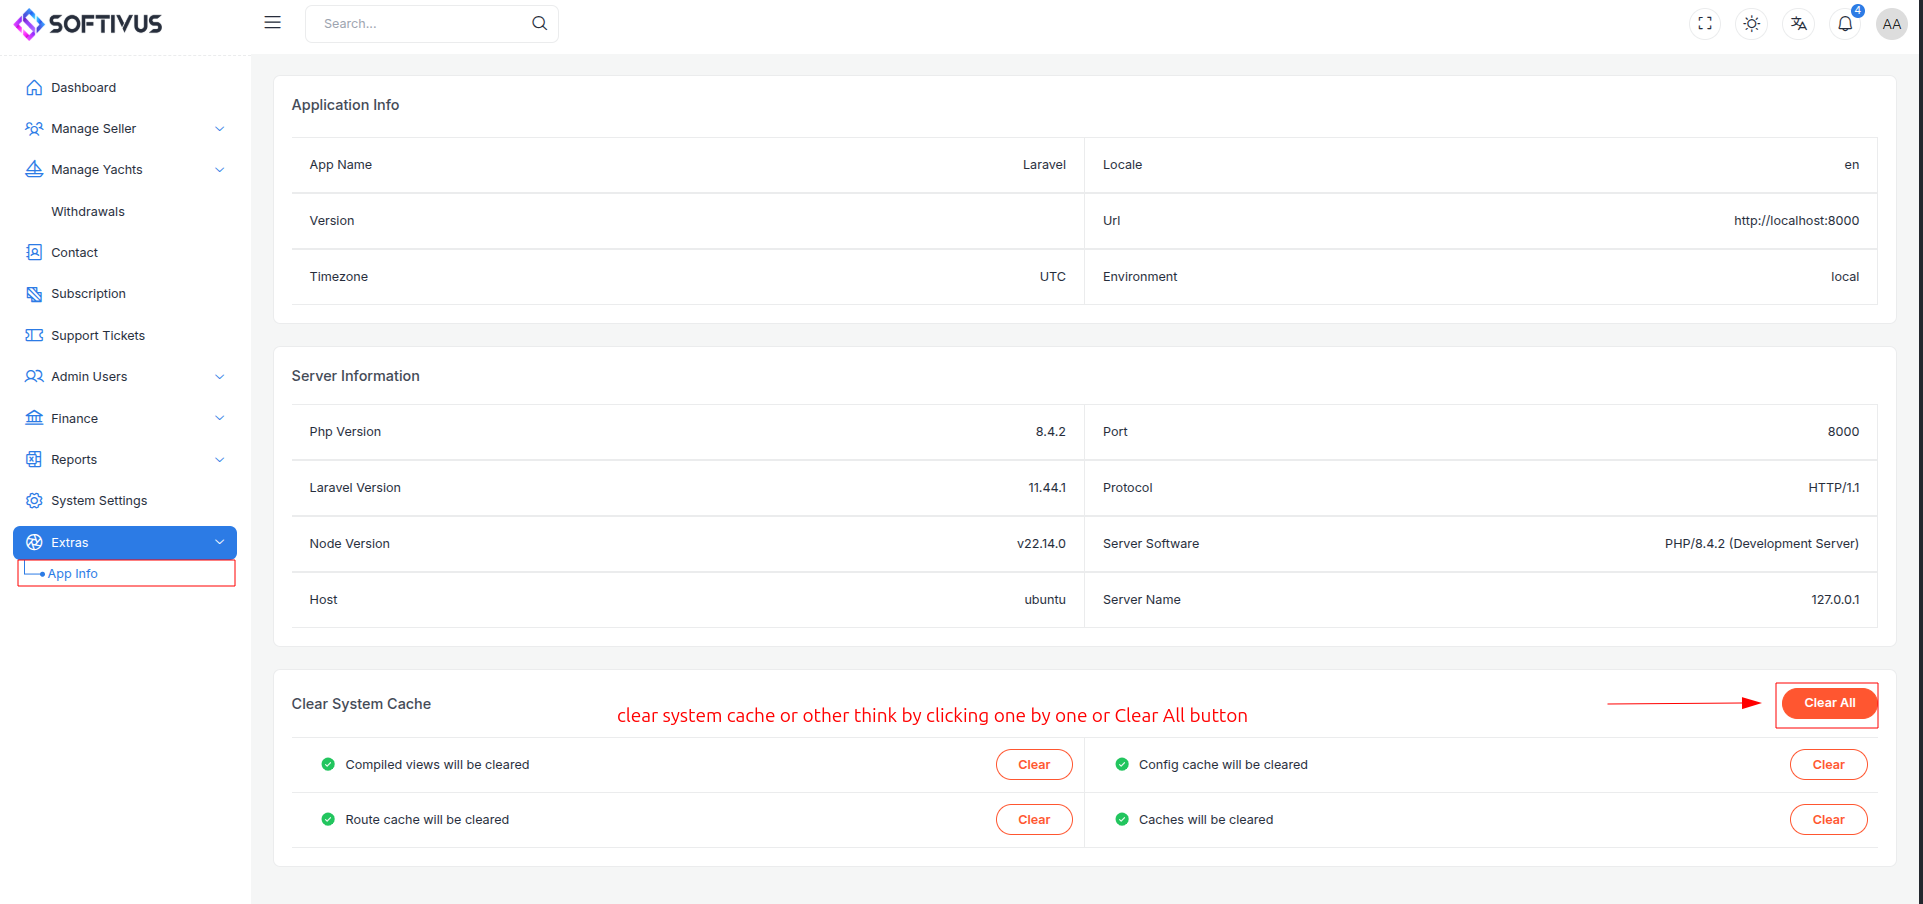The height and width of the screenshot is (904, 1923).
Task: Select App Info submenu item
Action: pyautogui.click(x=73, y=574)
